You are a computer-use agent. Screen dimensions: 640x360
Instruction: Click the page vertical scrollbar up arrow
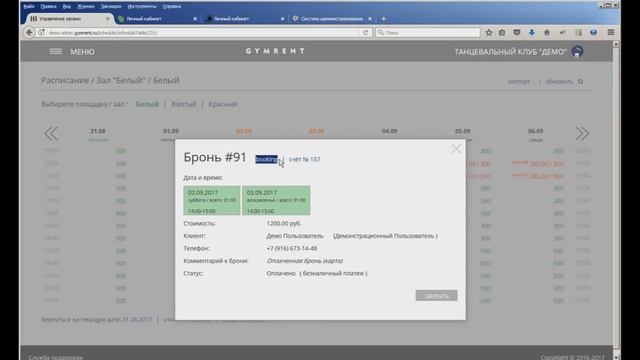pyautogui.click(x=616, y=44)
